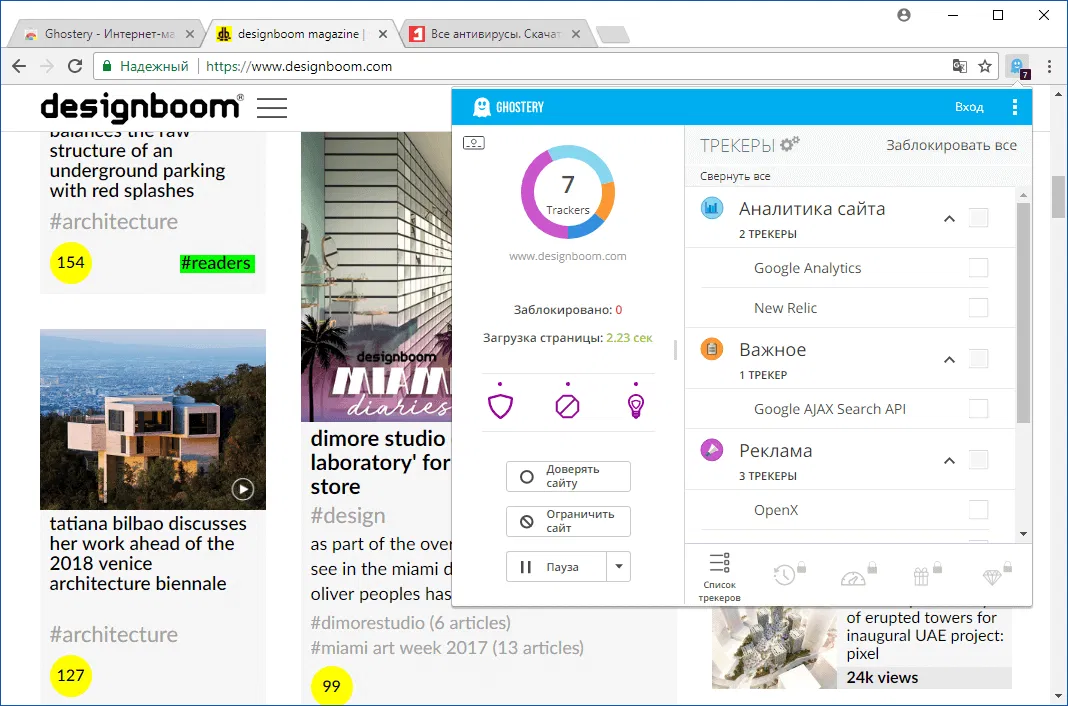Enable blocking for Google Analytics
Image resolution: width=1068 pixels, height=706 pixels.
978,267
